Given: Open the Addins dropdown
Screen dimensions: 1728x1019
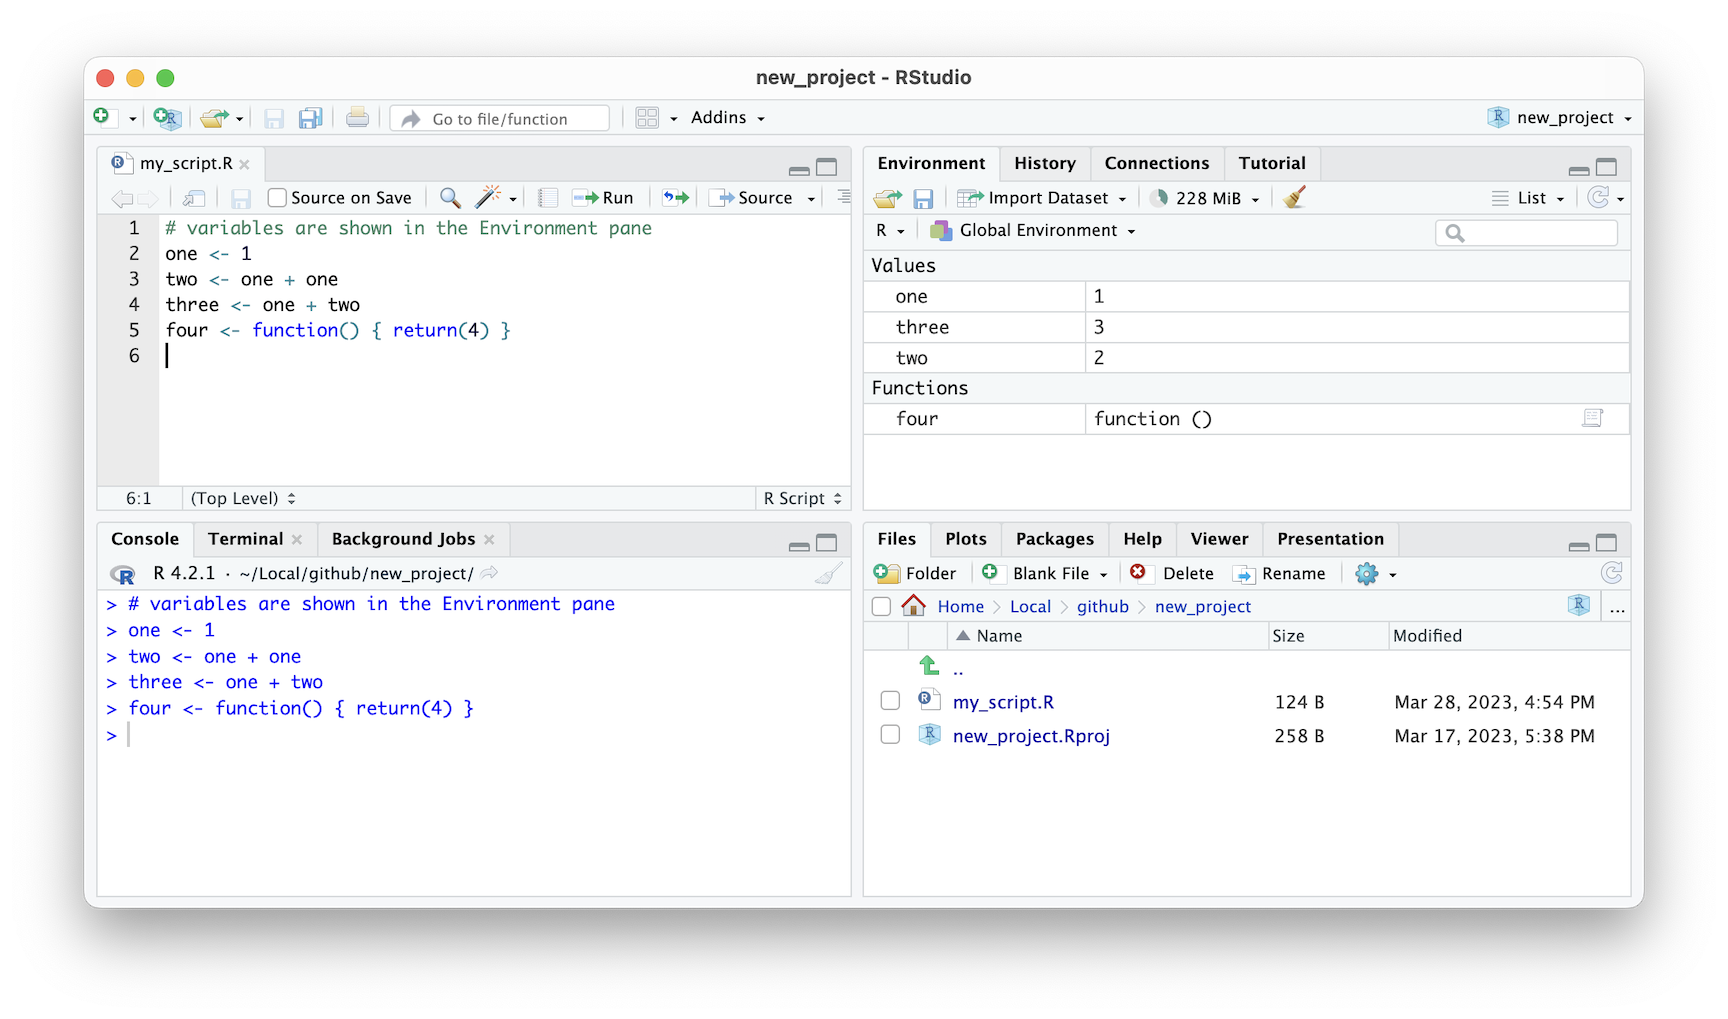Looking at the screenshot, I should click(728, 118).
